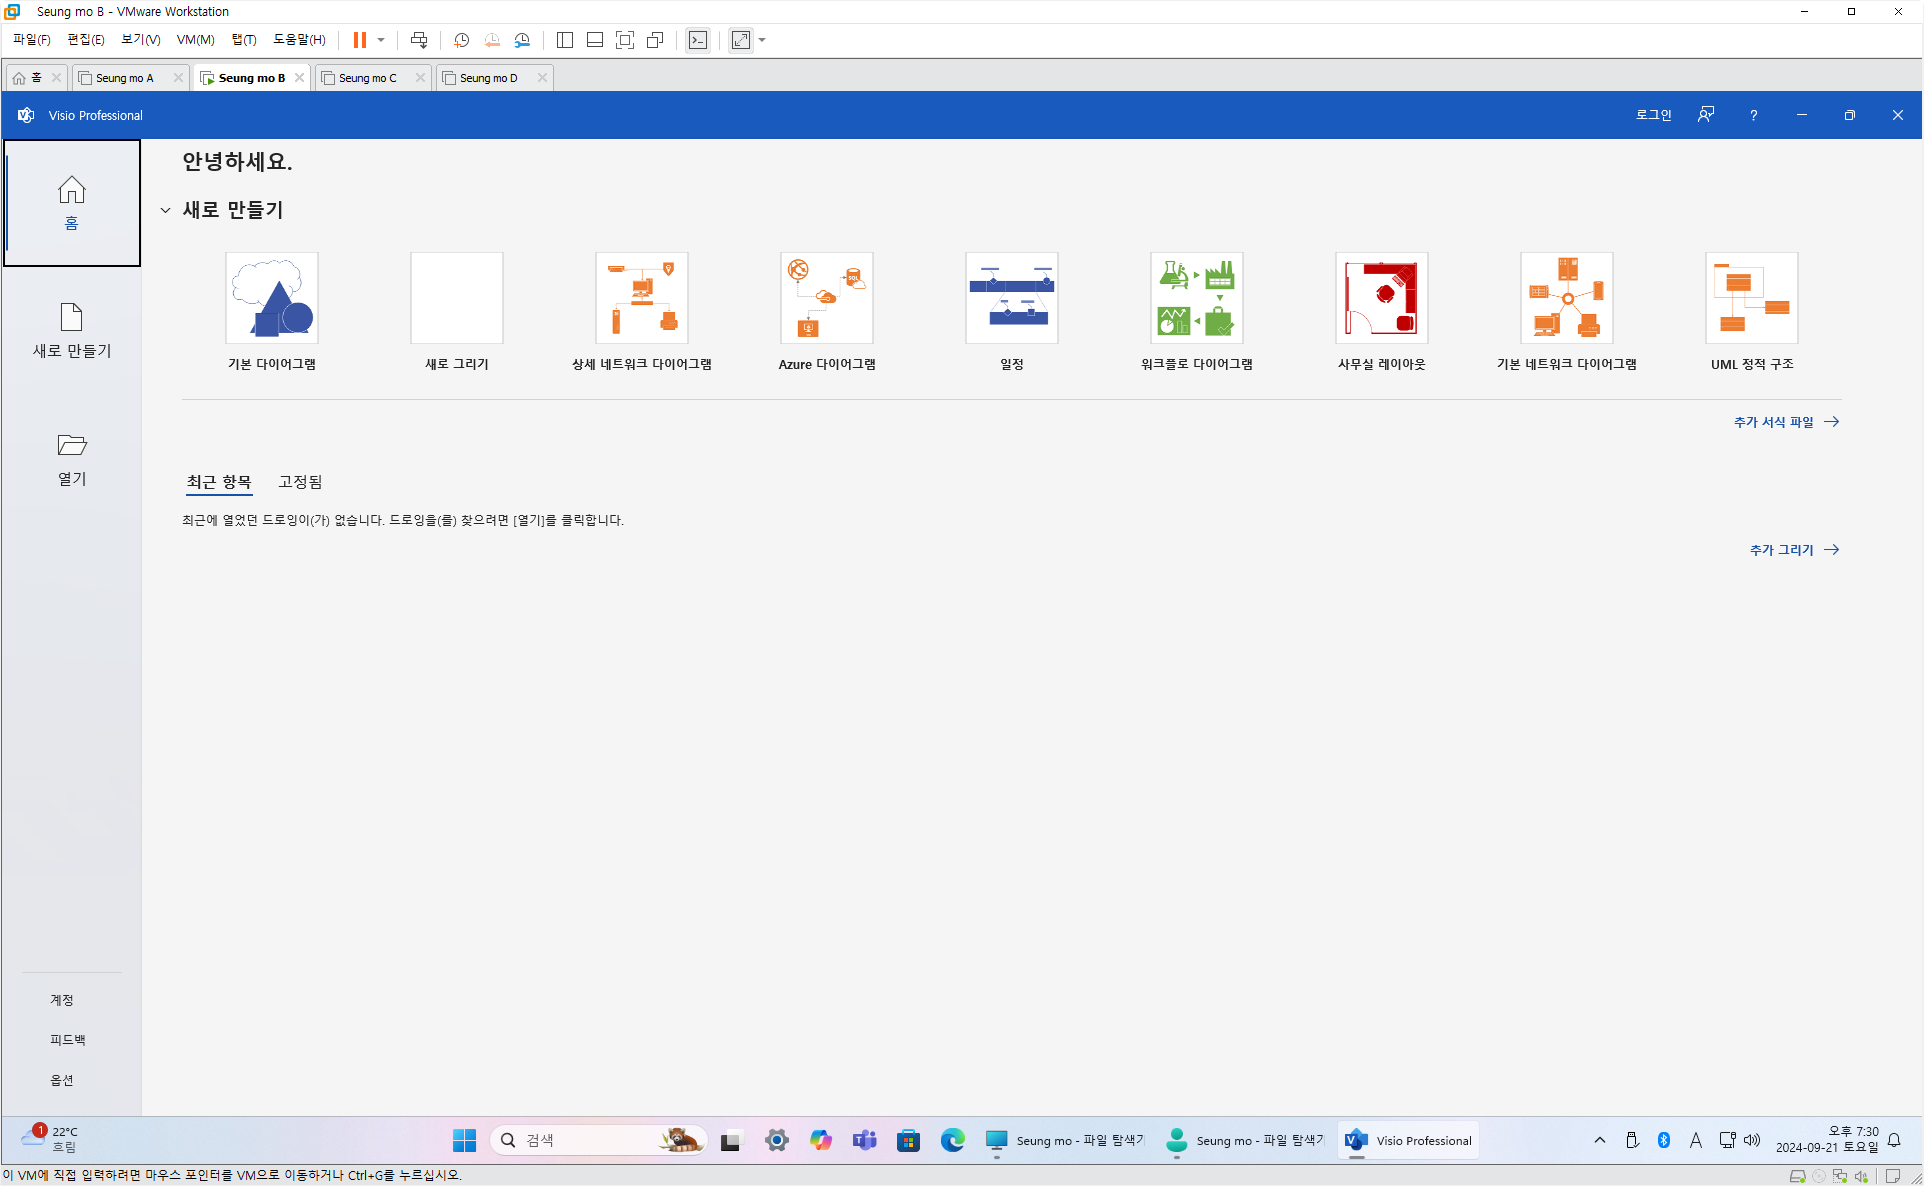Open the VM(M) menu
This screenshot has width=1924, height=1186.
[195, 40]
